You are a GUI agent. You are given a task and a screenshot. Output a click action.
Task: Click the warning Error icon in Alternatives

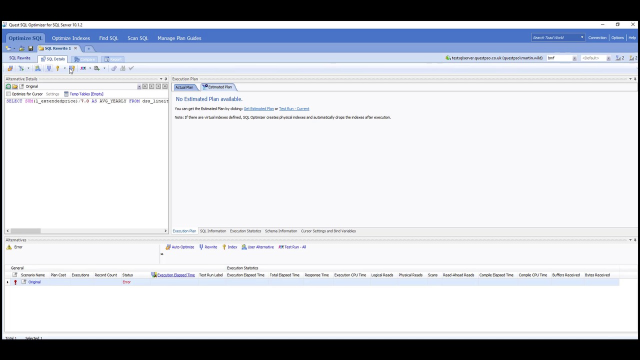pyautogui.click(x=9, y=247)
